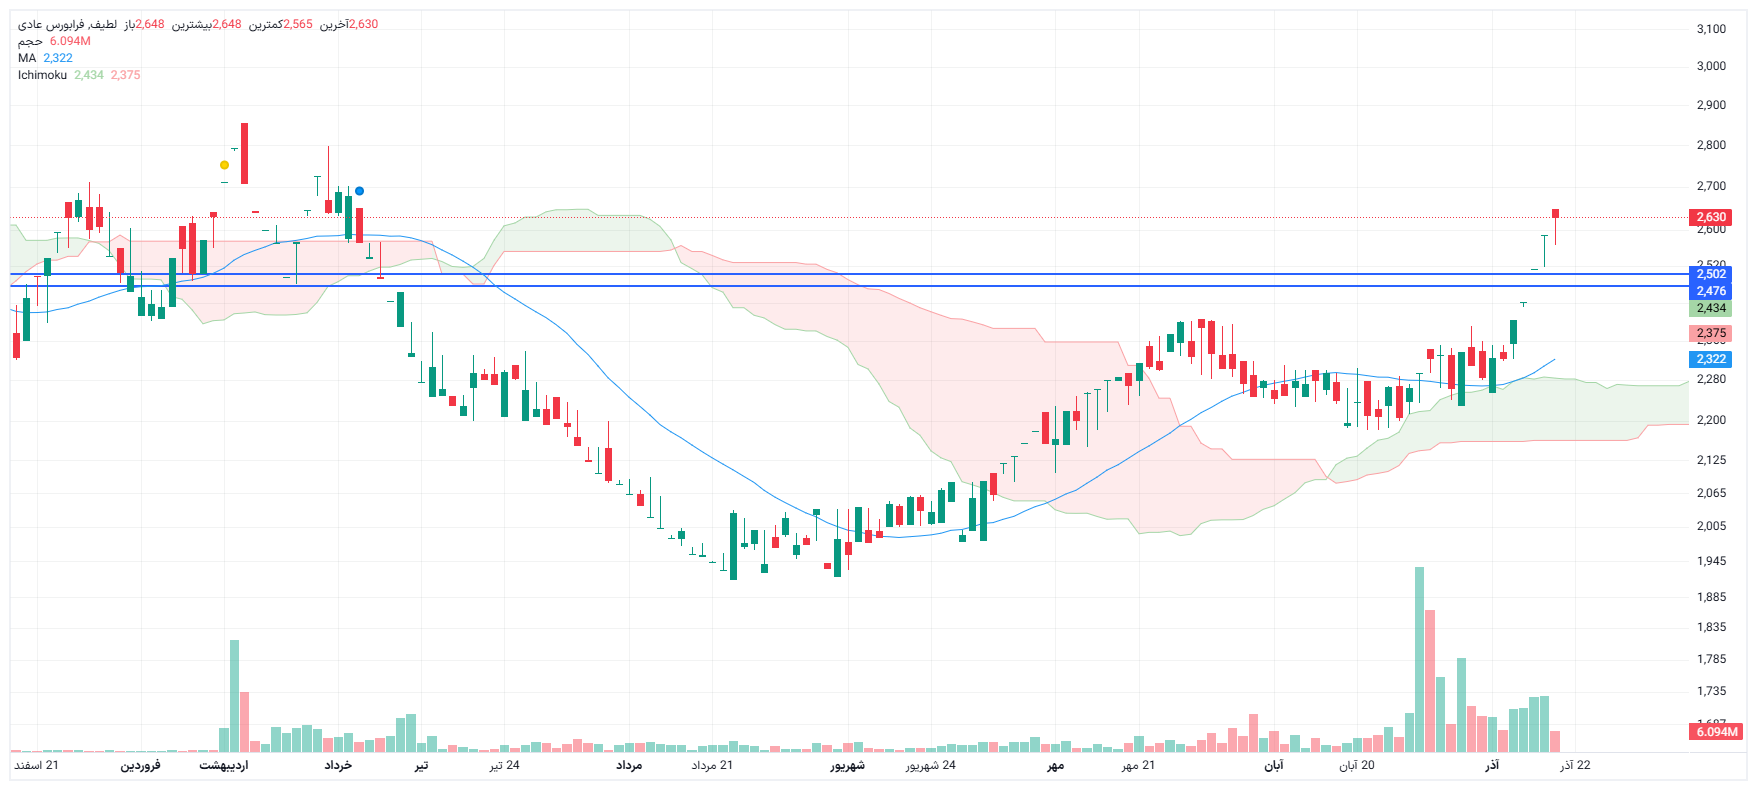
Task: Click the green 2,434 Ichimoku axis tag
Action: click(1710, 308)
